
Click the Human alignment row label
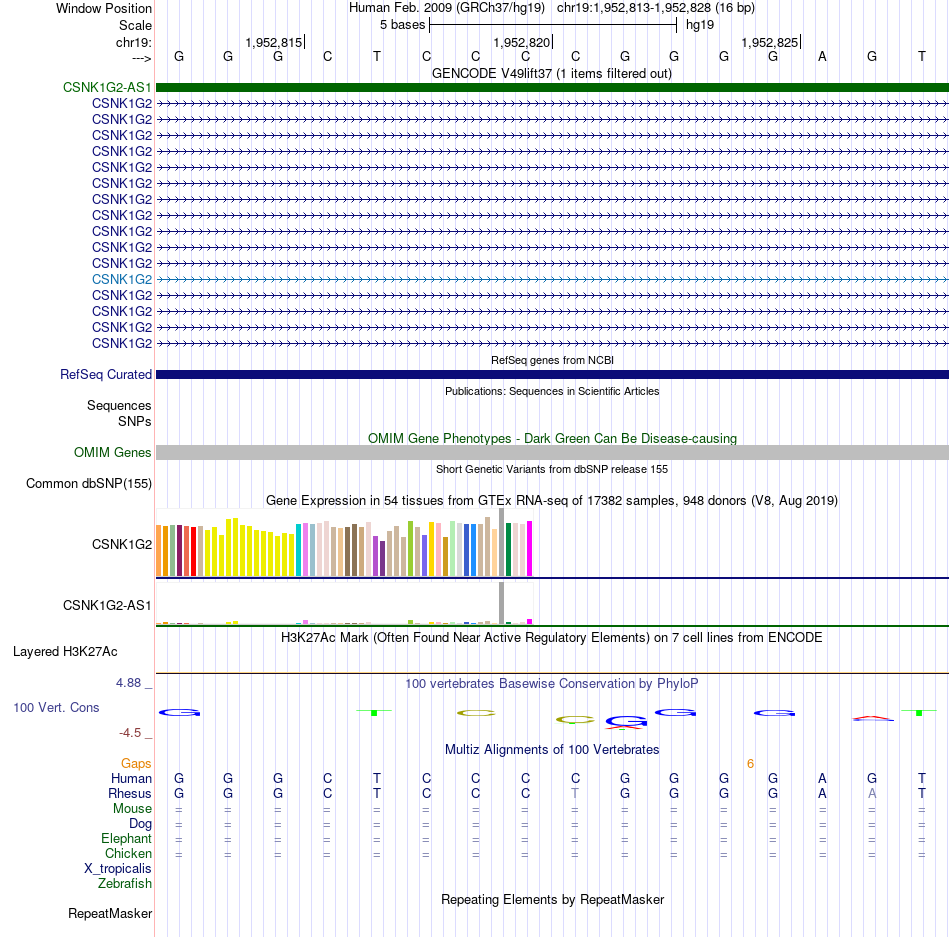click(131, 779)
